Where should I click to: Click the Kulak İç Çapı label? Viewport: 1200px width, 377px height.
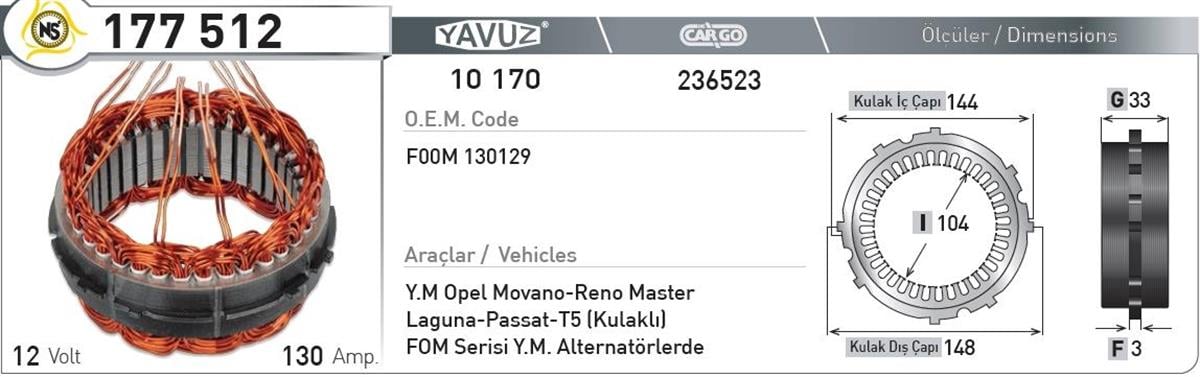tap(896, 101)
